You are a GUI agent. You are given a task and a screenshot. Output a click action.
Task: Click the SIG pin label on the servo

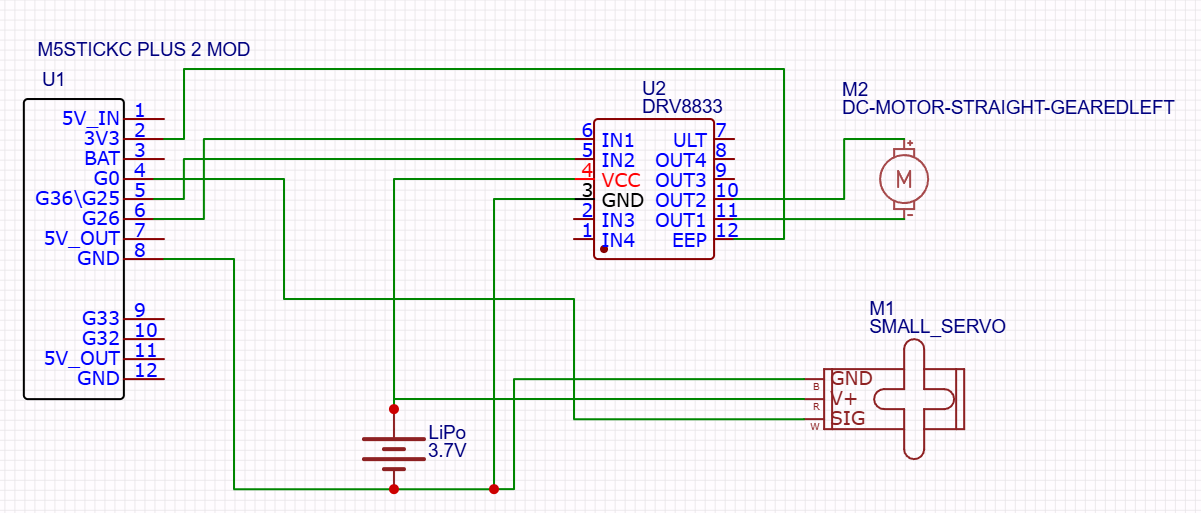pos(848,419)
